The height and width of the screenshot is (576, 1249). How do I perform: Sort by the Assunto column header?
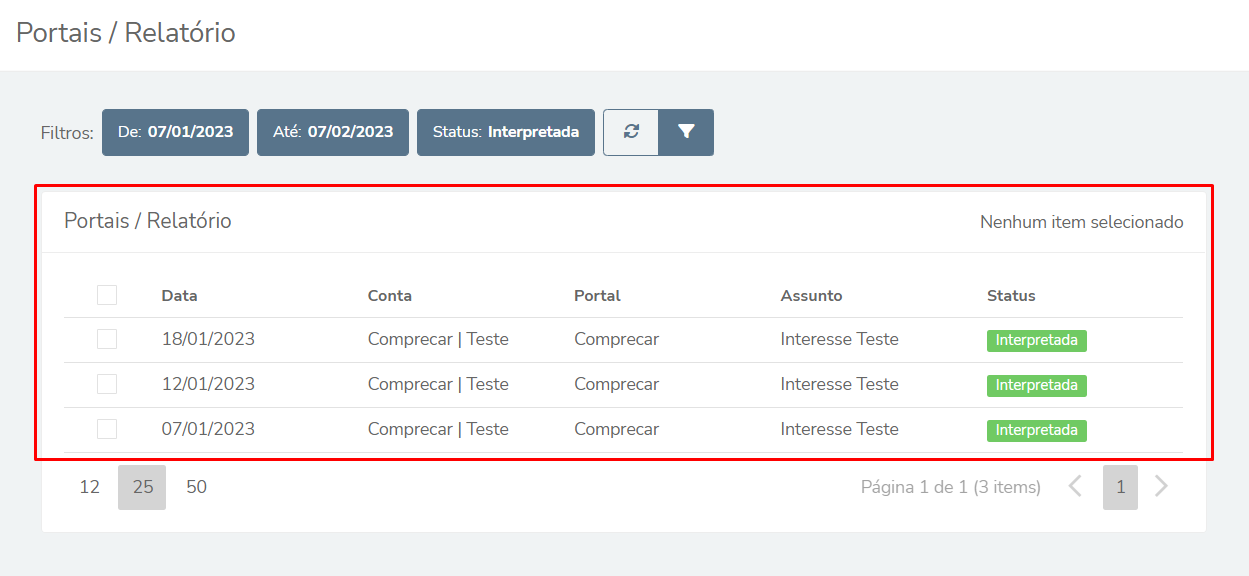pyautogui.click(x=812, y=296)
